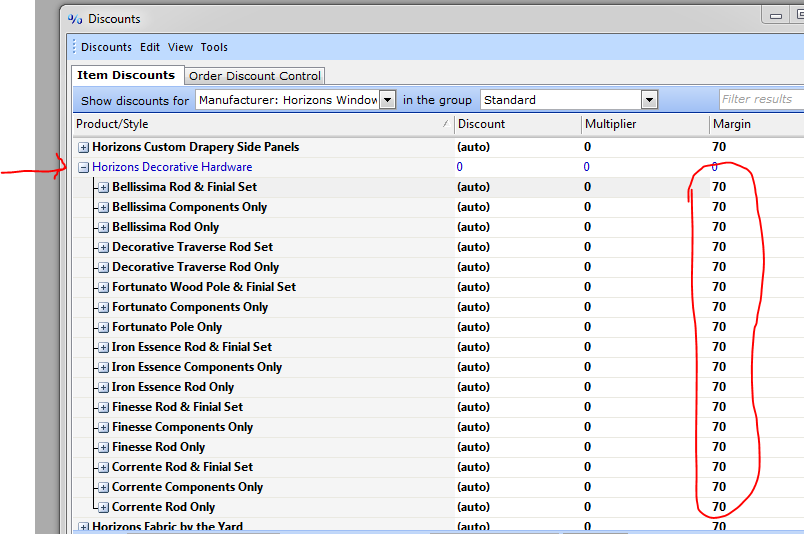Open the Edit menu

[150, 47]
